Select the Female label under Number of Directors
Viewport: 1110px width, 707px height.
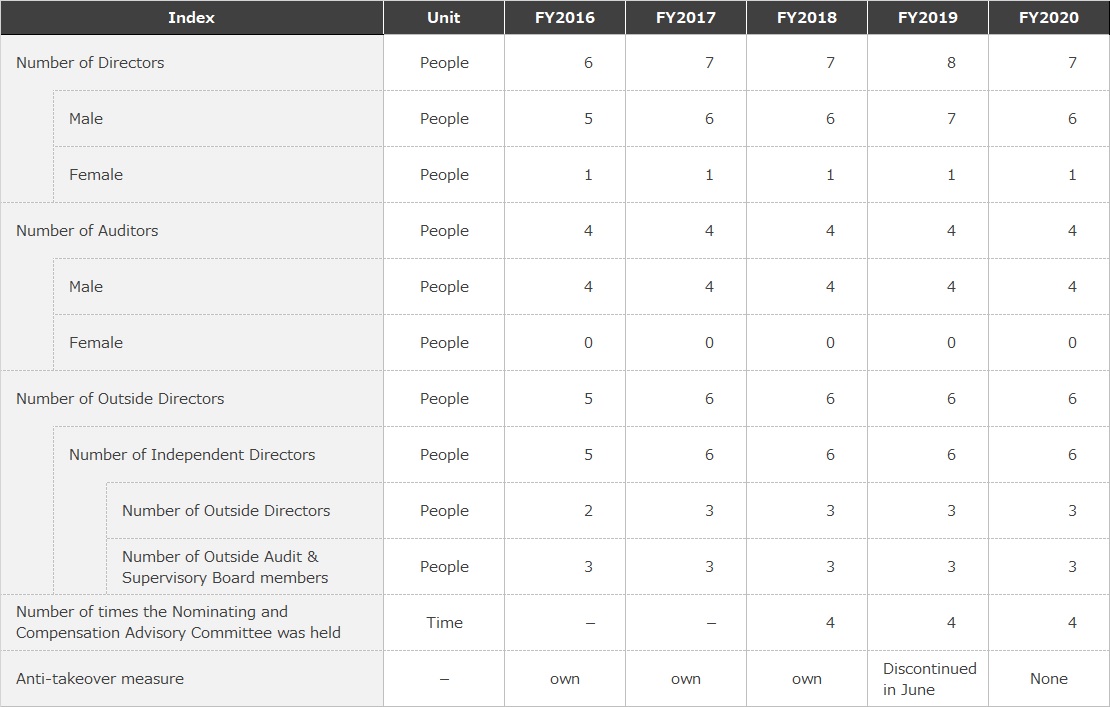pos(96,175)
